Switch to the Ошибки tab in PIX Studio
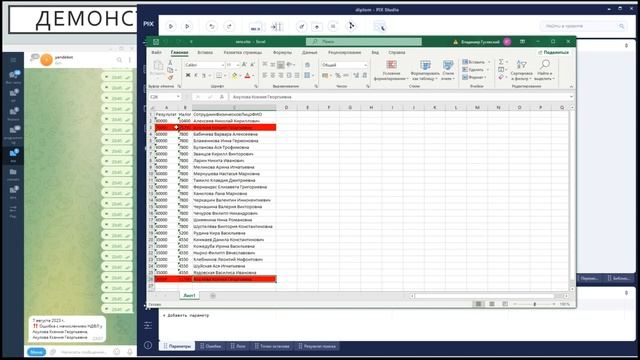 (x=211, y=346)
